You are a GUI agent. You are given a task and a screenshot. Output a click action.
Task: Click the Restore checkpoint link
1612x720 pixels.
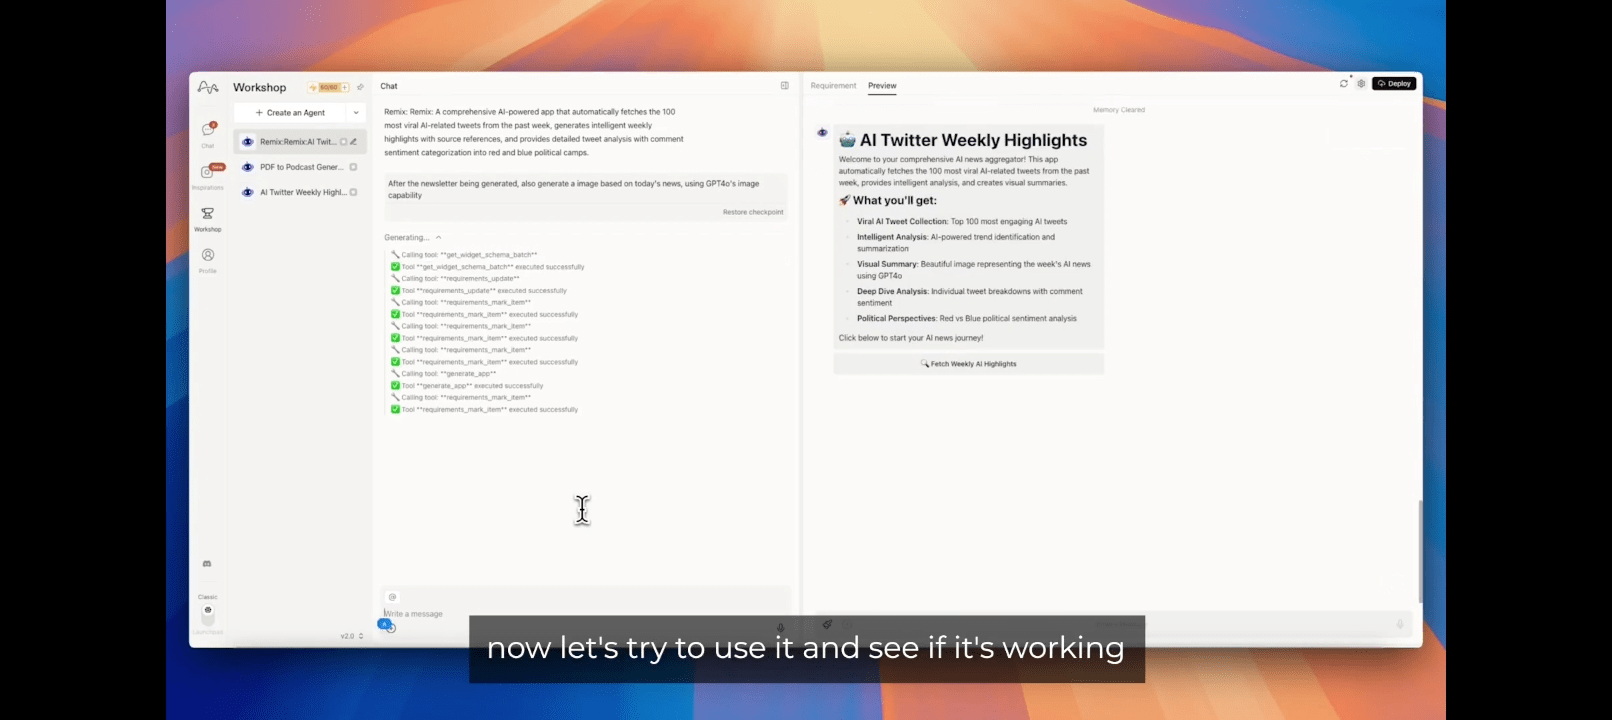pos(753,212)
